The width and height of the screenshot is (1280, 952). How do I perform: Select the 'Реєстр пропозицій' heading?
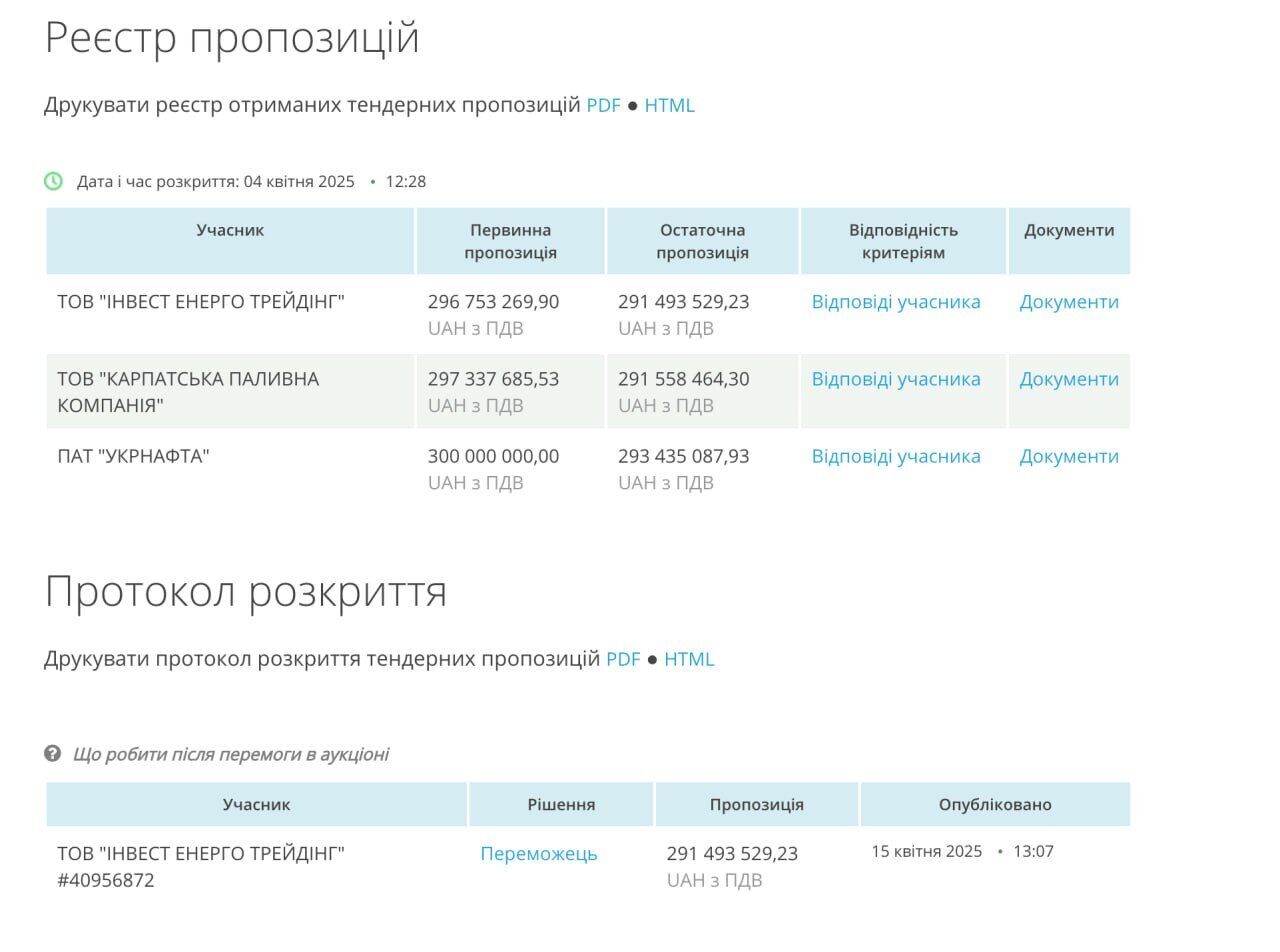[x=232, y=38]
